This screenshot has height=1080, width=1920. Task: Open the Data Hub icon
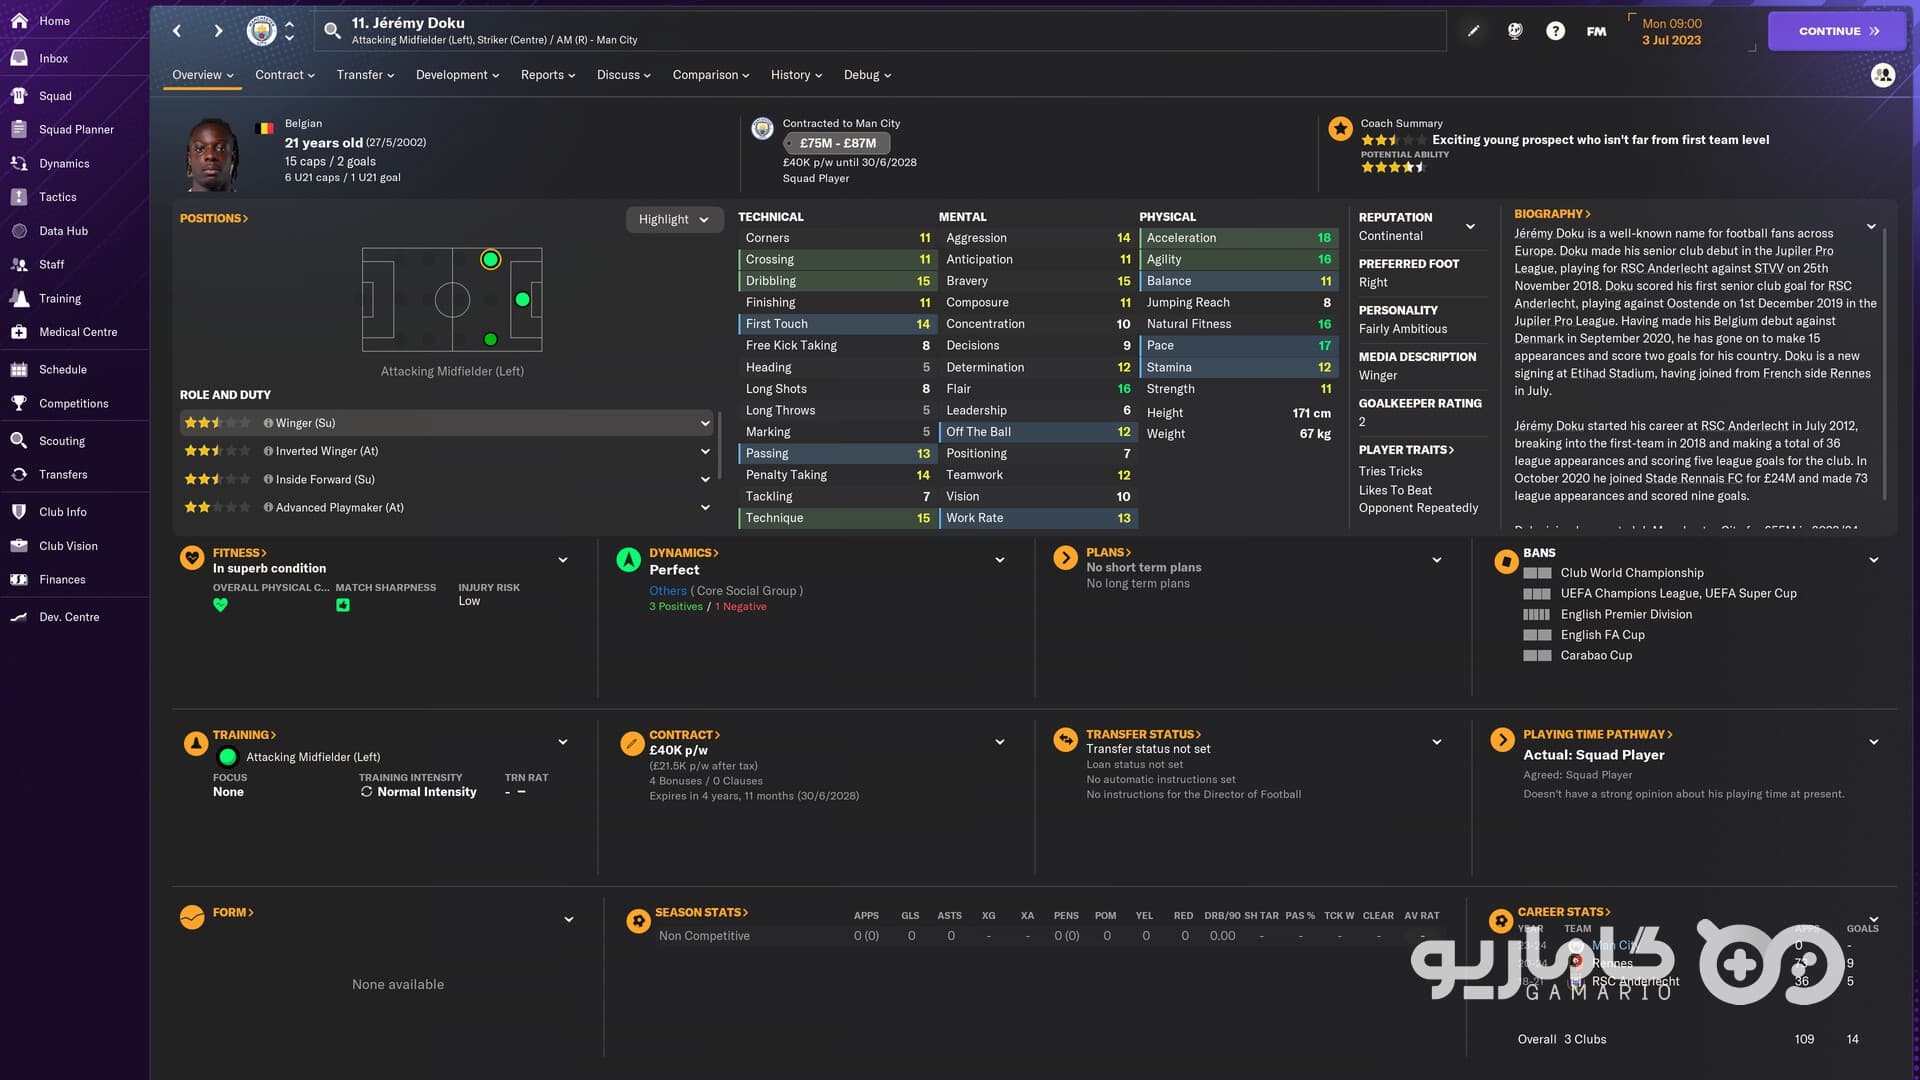(x=19, y=231)
